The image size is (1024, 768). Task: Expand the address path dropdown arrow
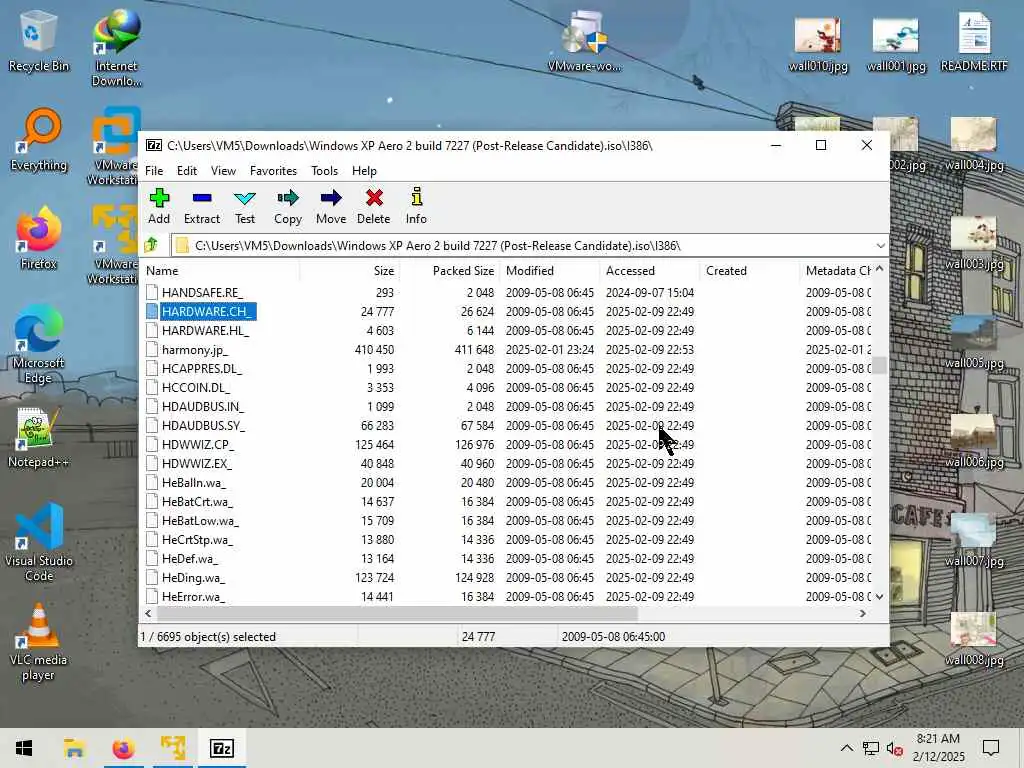click(880, 246)
